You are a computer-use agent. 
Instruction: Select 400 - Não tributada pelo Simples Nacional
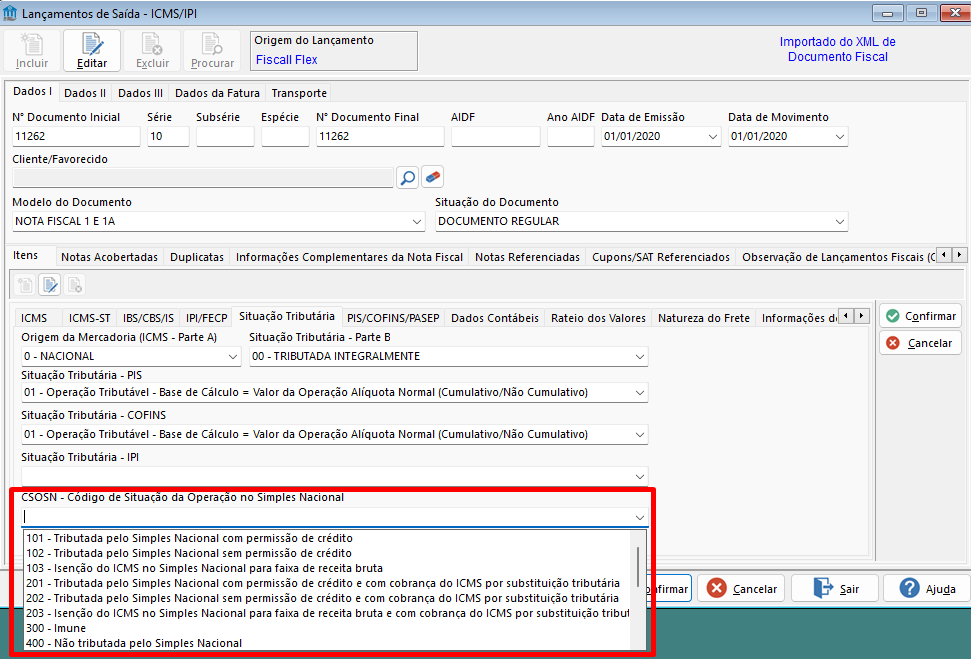click(x=327, y=643)
